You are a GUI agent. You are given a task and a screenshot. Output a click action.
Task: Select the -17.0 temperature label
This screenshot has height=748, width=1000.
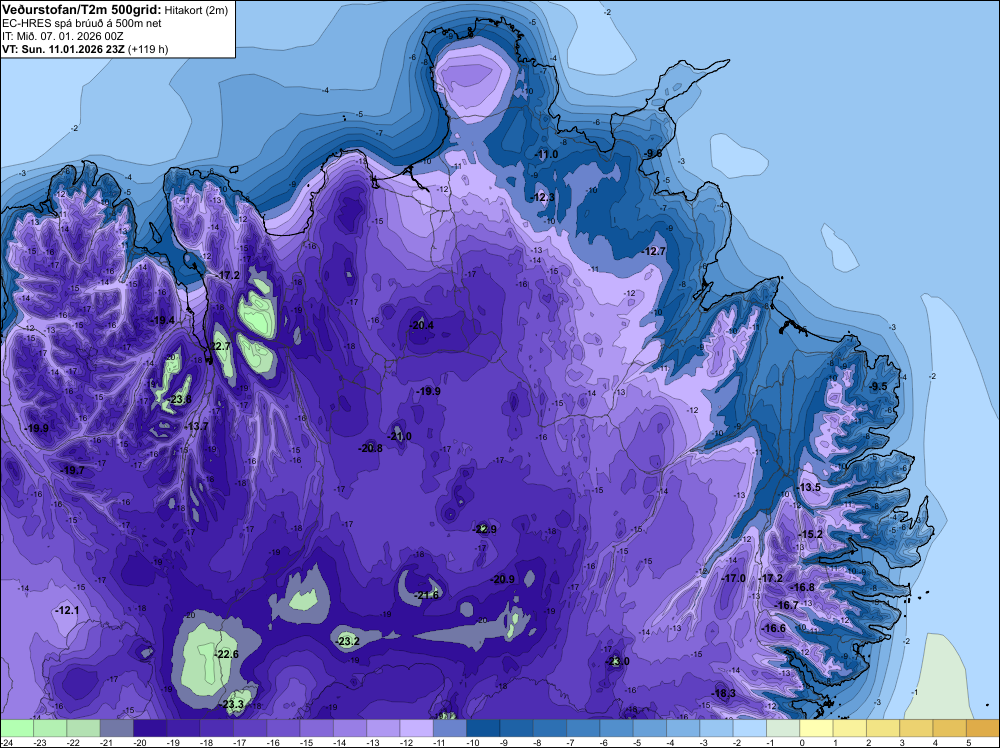pos(733,578)
